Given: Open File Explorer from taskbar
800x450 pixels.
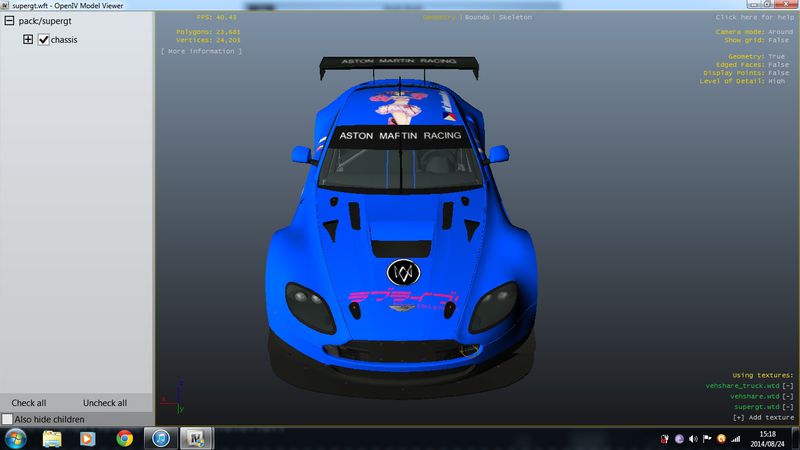Looking at the screenshot, I should click(x=52, y=439).
